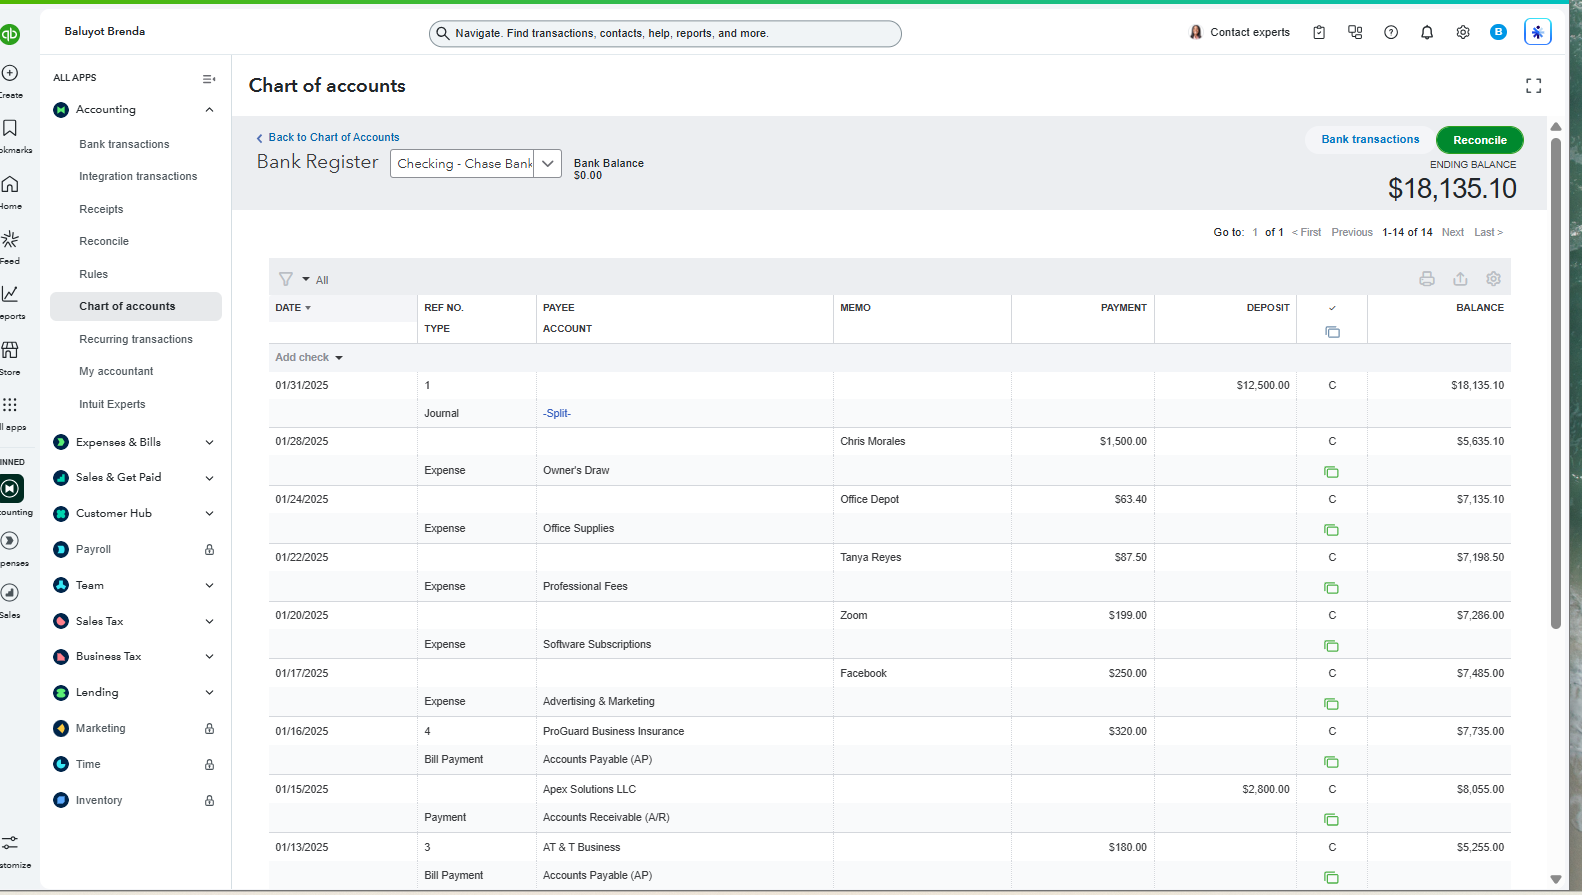Open Integration transactions menu item
This screenshot has width=1582, height=895.
(x=138, y=176)
